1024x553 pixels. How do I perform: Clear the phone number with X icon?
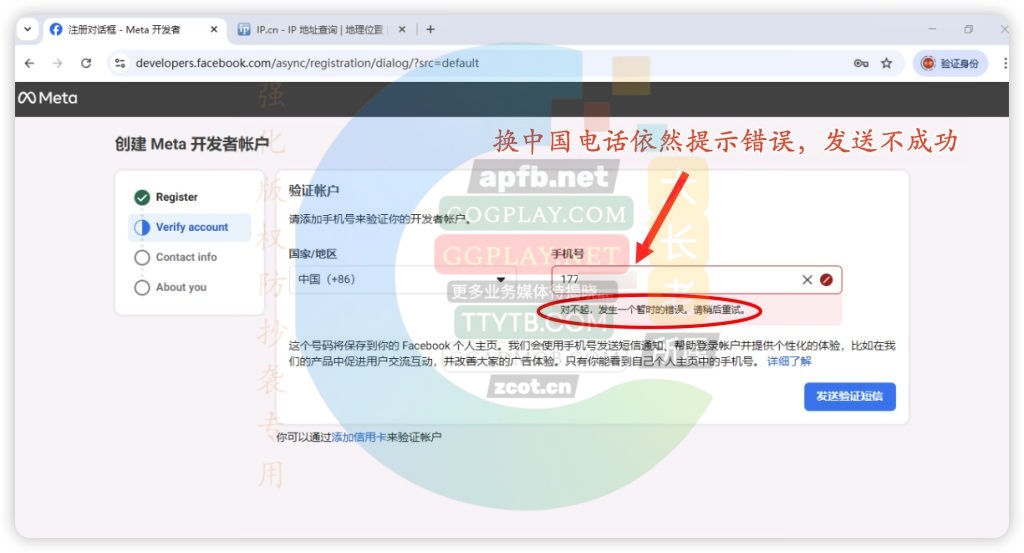click(x=807, y=280)
